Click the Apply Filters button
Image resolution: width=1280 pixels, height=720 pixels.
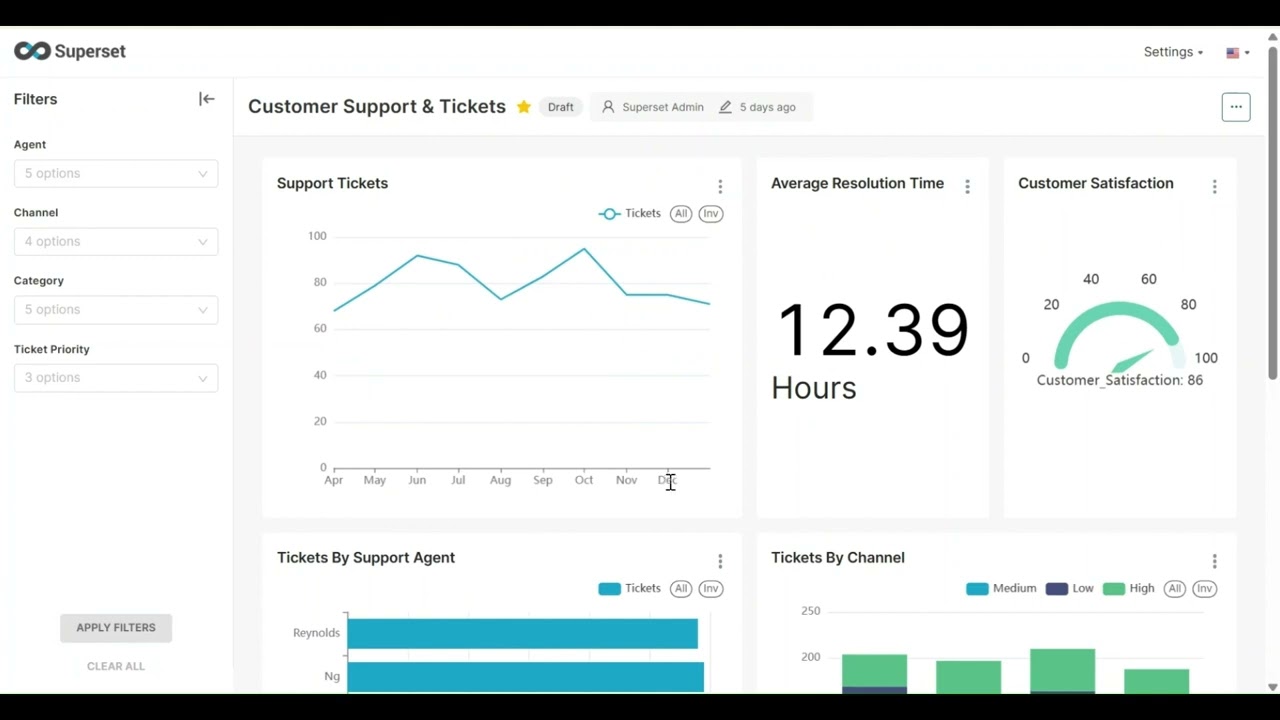[116, 628]
